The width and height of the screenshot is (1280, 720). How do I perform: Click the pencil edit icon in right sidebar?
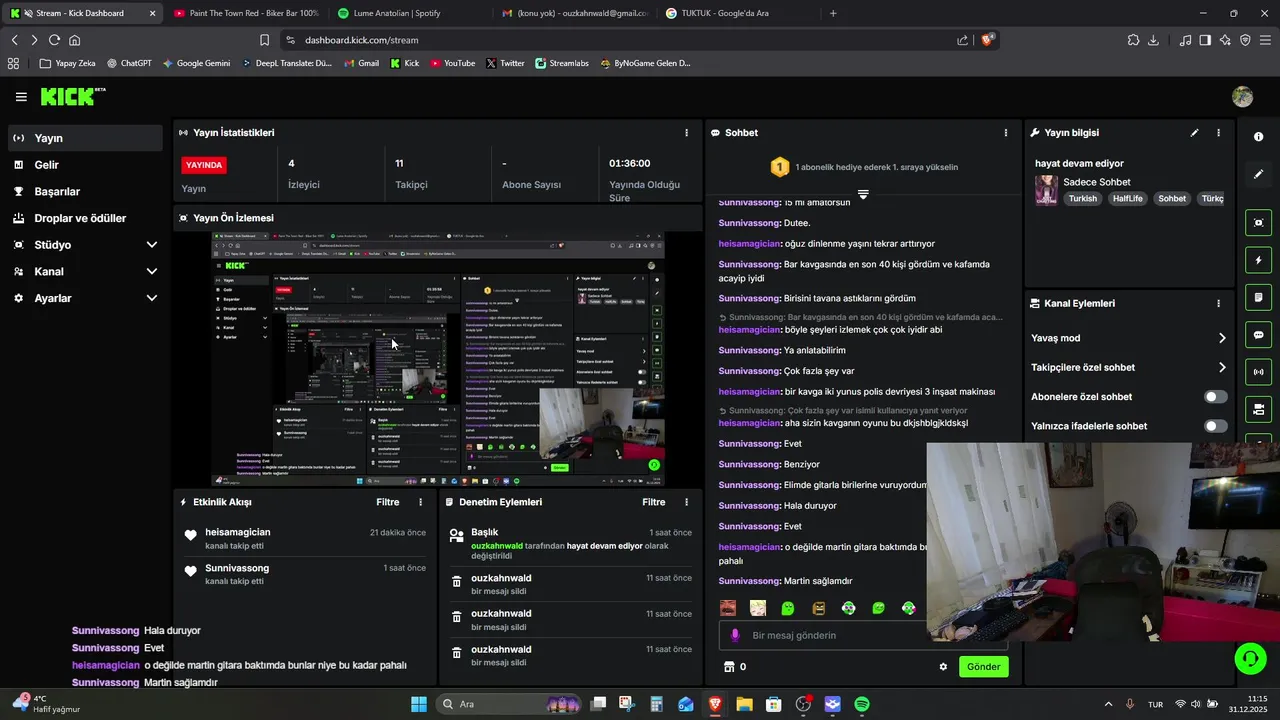click(x=1258, y=174)
